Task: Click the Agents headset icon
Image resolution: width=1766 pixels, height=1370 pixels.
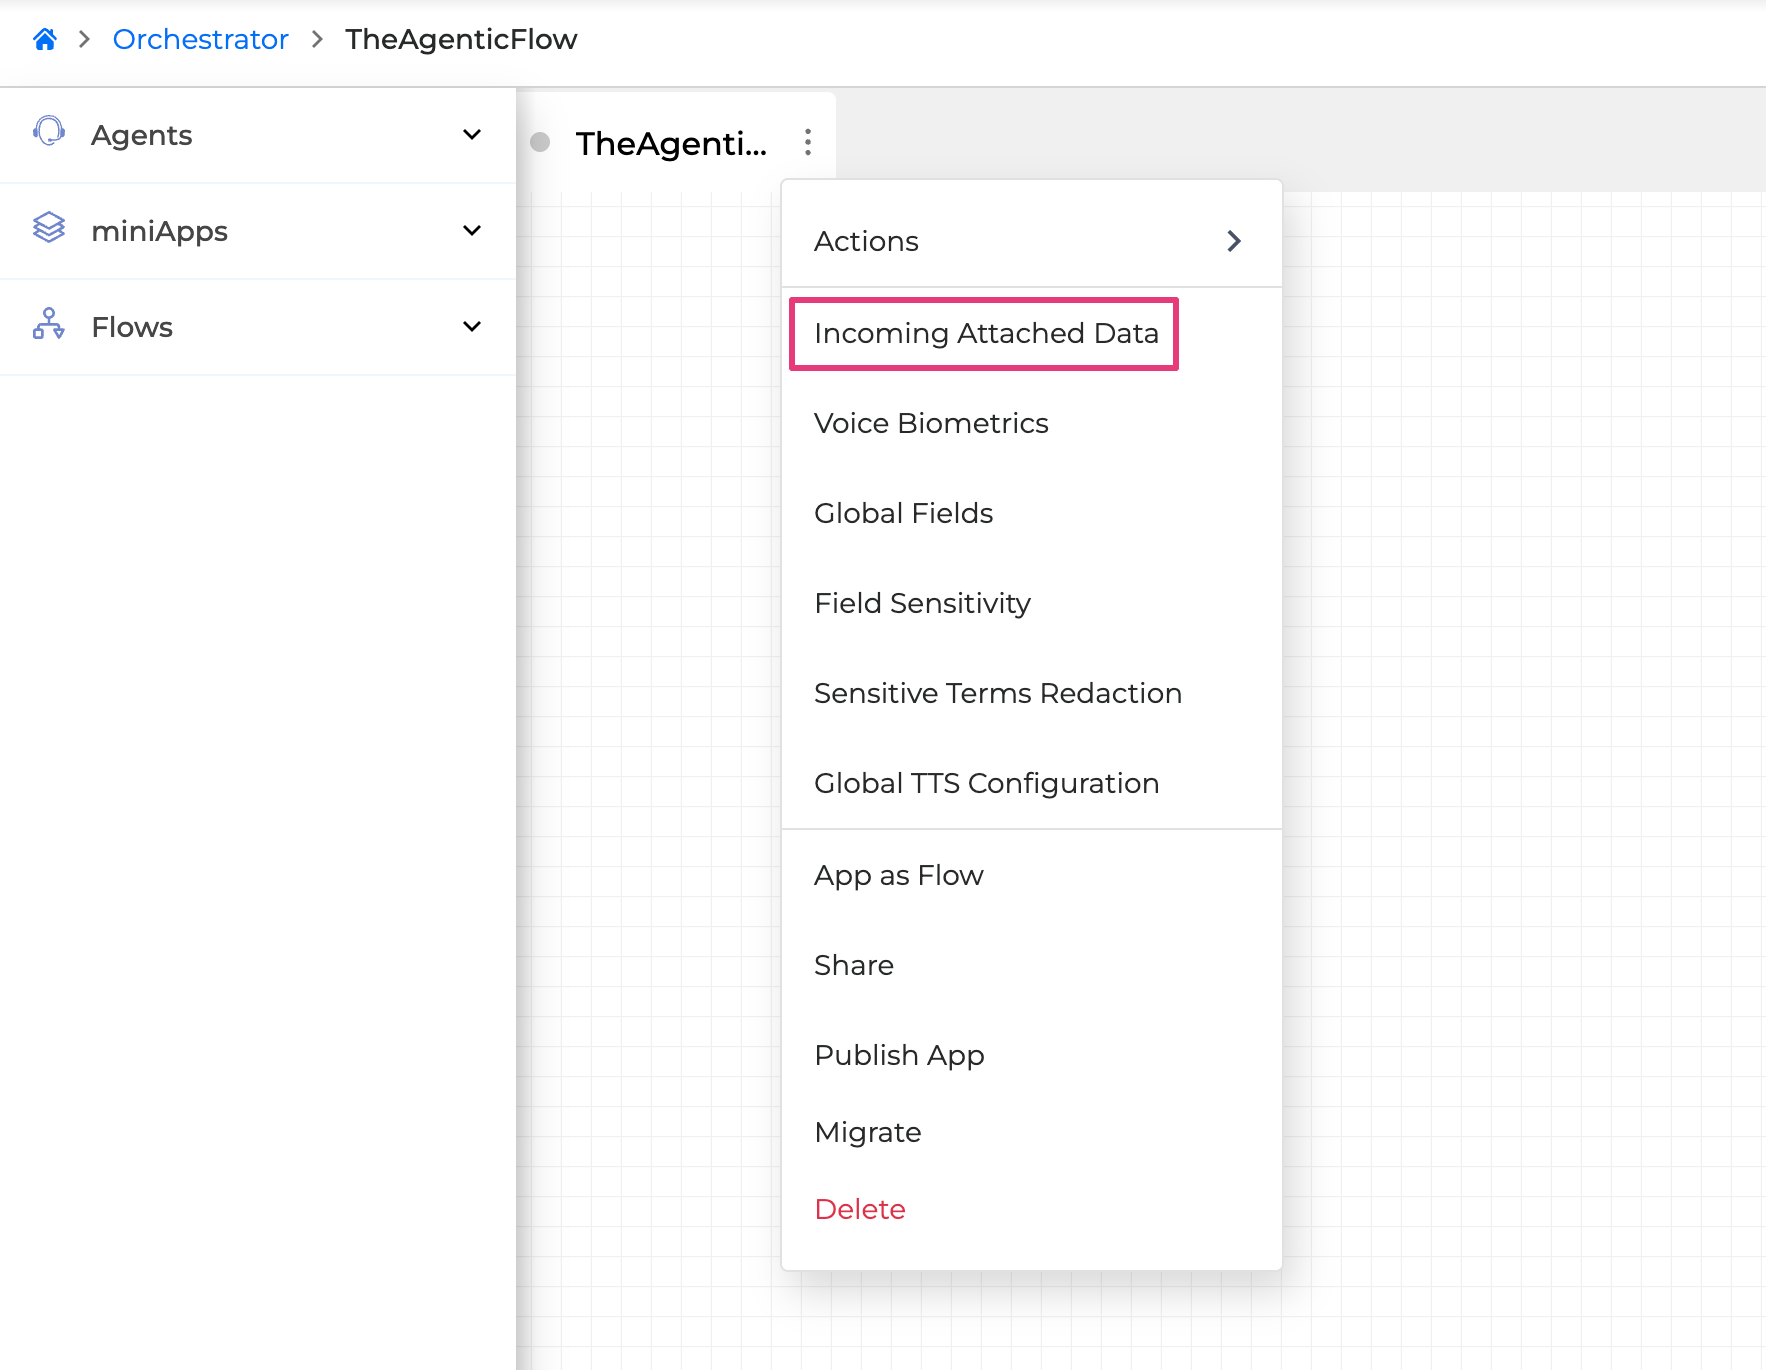Action: [49, 132]
